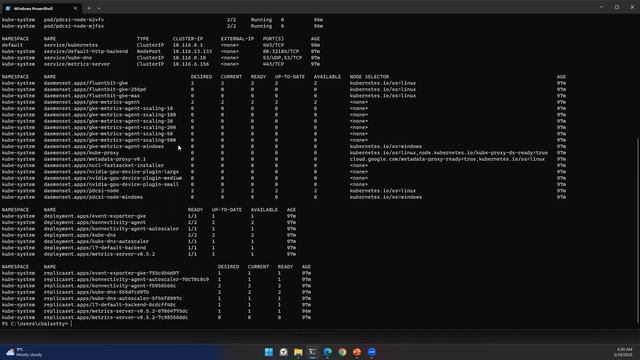
Task: Click service/metrics-server text
Action: pos(77,64)
